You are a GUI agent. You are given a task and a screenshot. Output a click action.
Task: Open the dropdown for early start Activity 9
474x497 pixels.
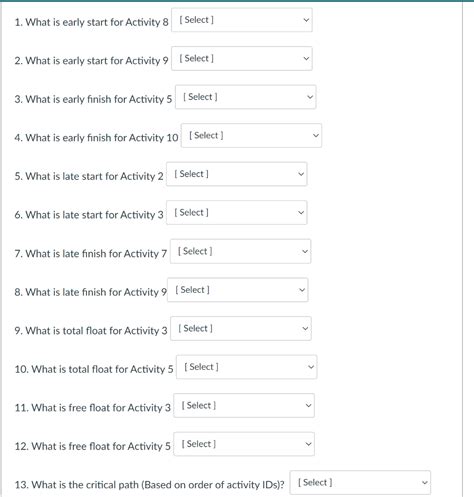pos(242,59)
